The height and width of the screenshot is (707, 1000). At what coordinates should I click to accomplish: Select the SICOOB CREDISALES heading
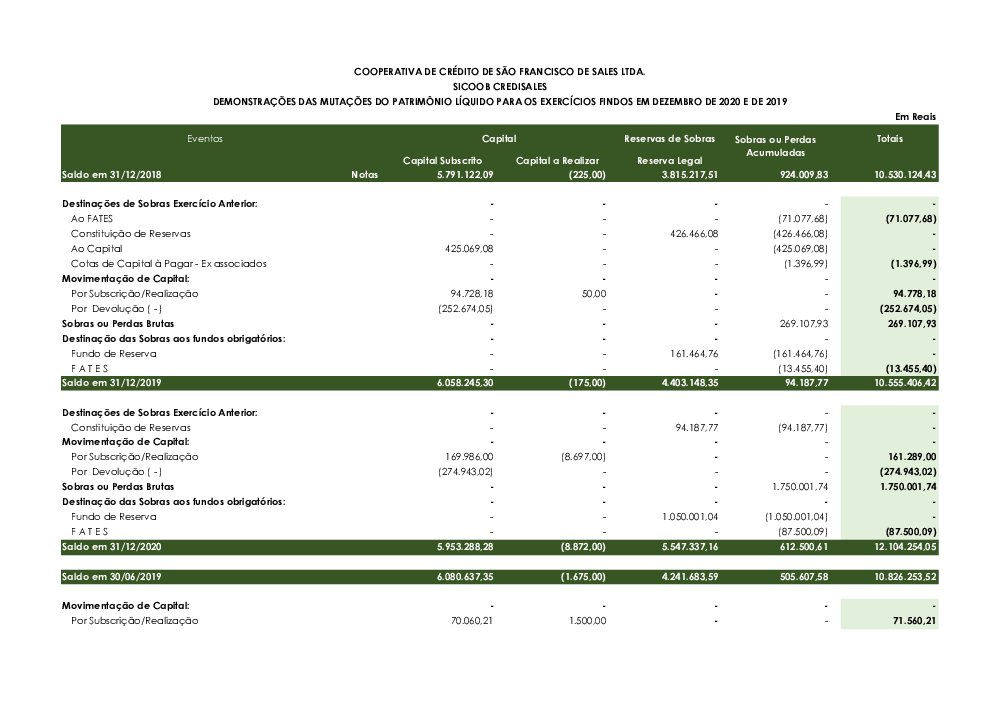click(499, 87)
